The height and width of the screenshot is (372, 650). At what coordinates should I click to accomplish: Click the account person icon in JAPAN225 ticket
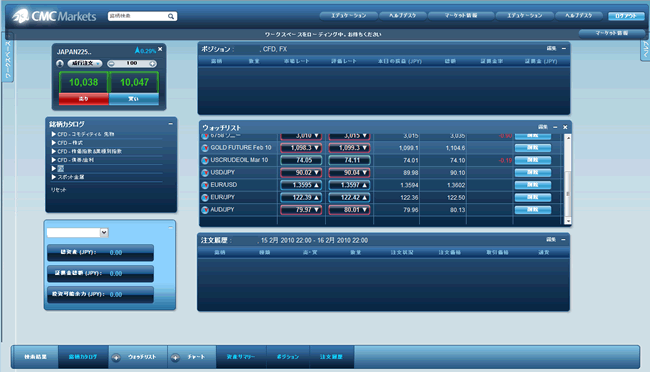click(x=60, y=63)
